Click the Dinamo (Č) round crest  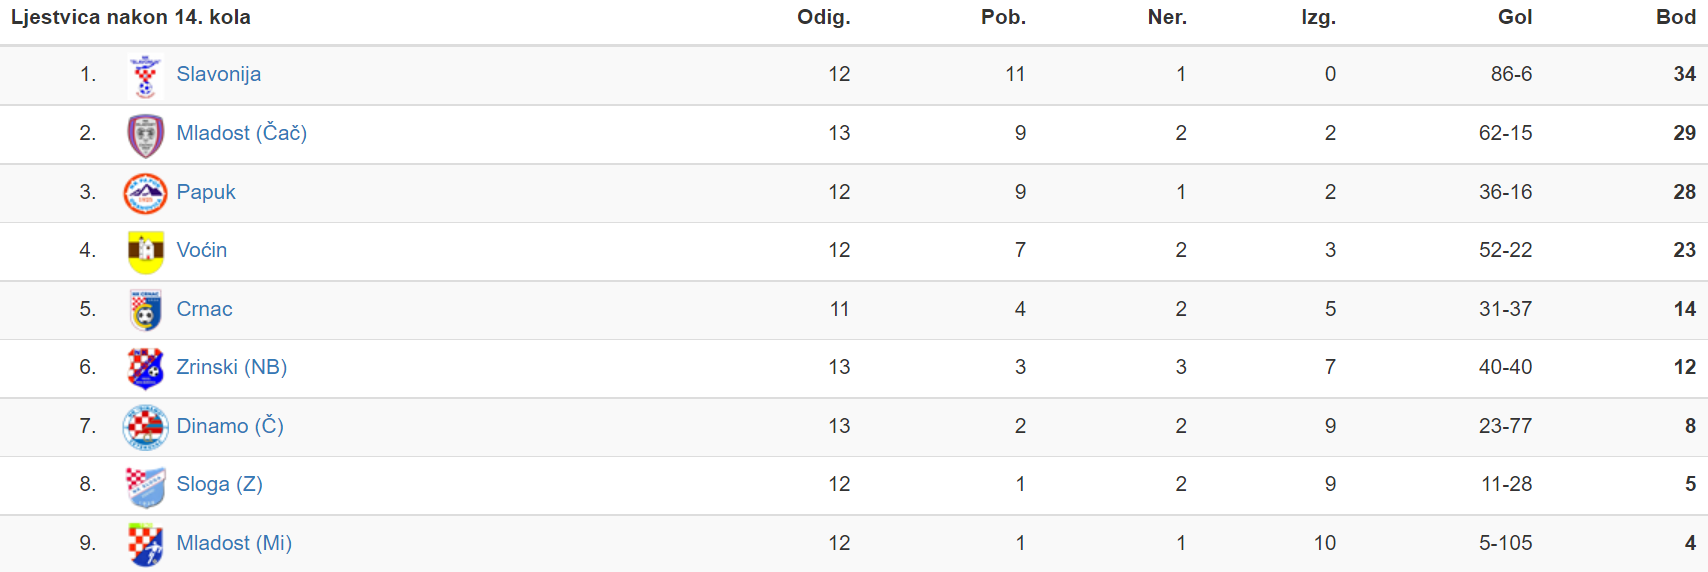tap(146, 427)
